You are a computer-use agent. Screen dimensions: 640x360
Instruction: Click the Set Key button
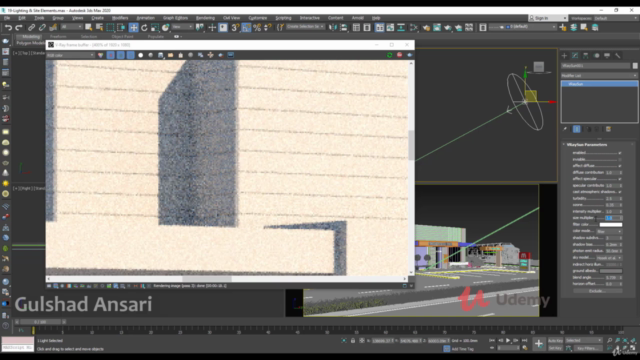(x=555, y=348)
